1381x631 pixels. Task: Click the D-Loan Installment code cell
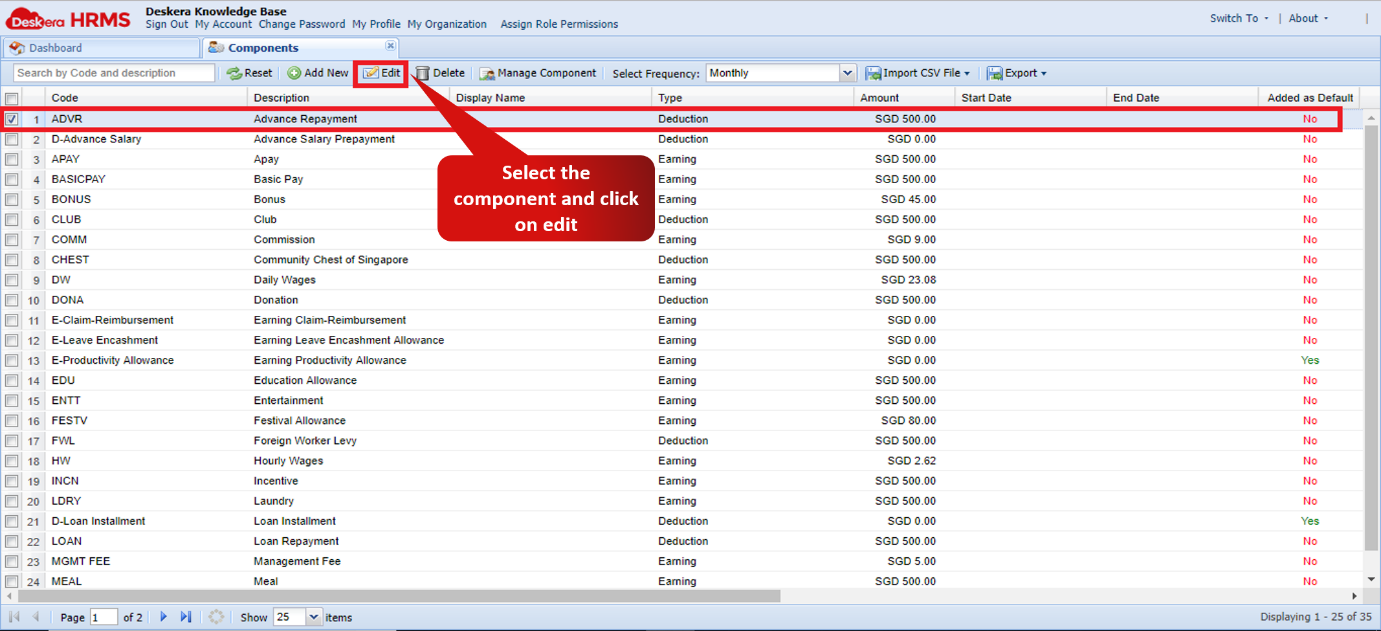pyautogui.click(x=98, y=521)
